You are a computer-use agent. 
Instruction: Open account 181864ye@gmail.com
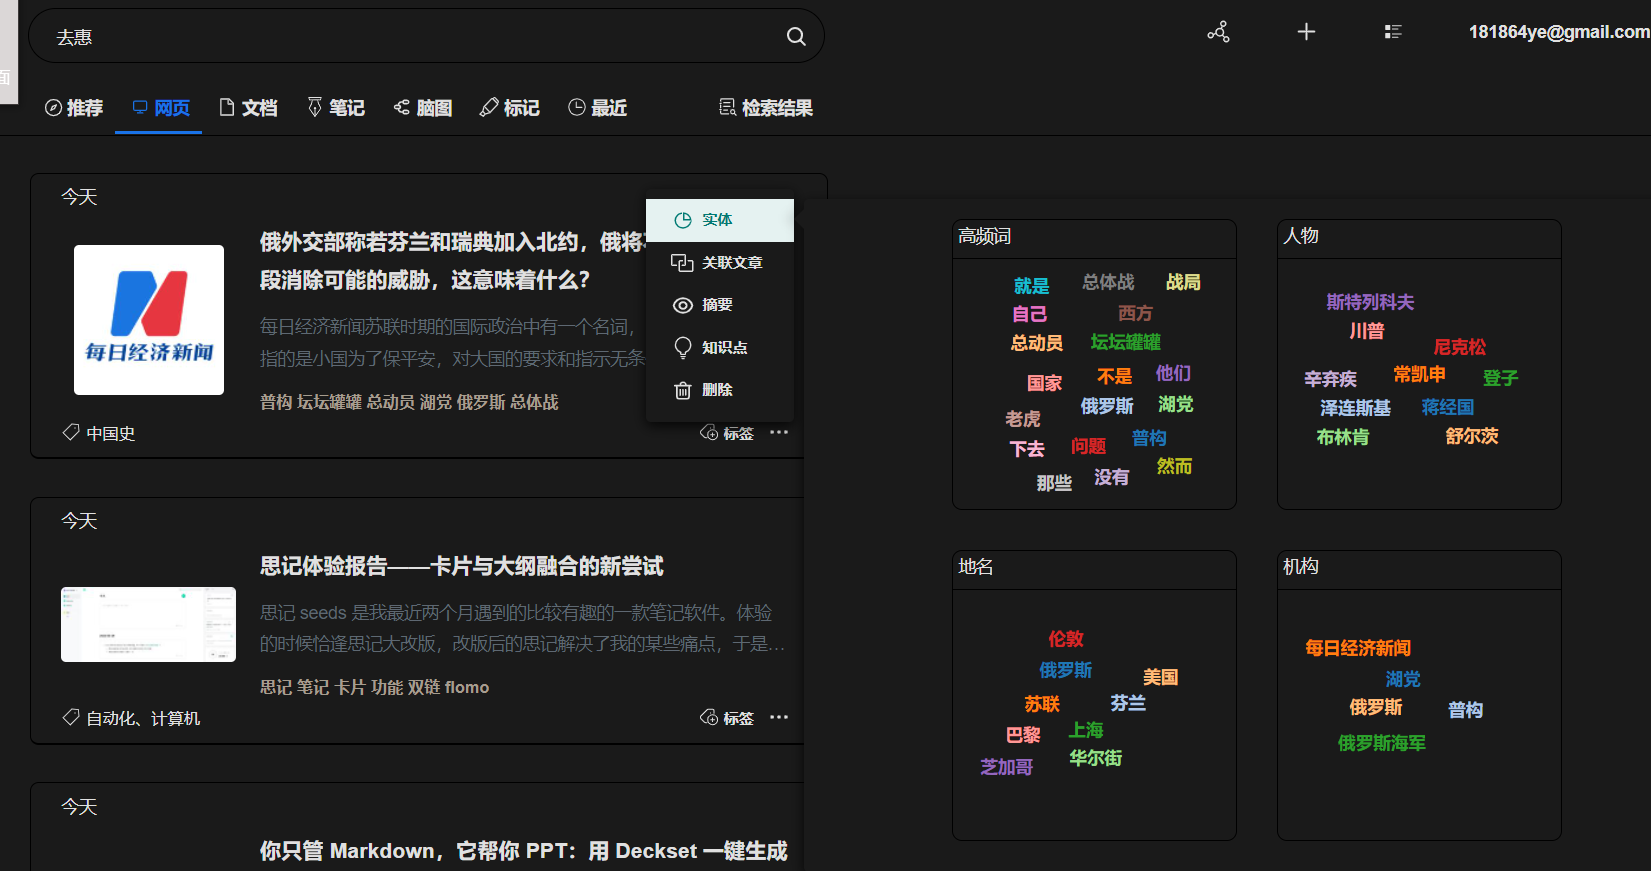tap(1559, 32)
